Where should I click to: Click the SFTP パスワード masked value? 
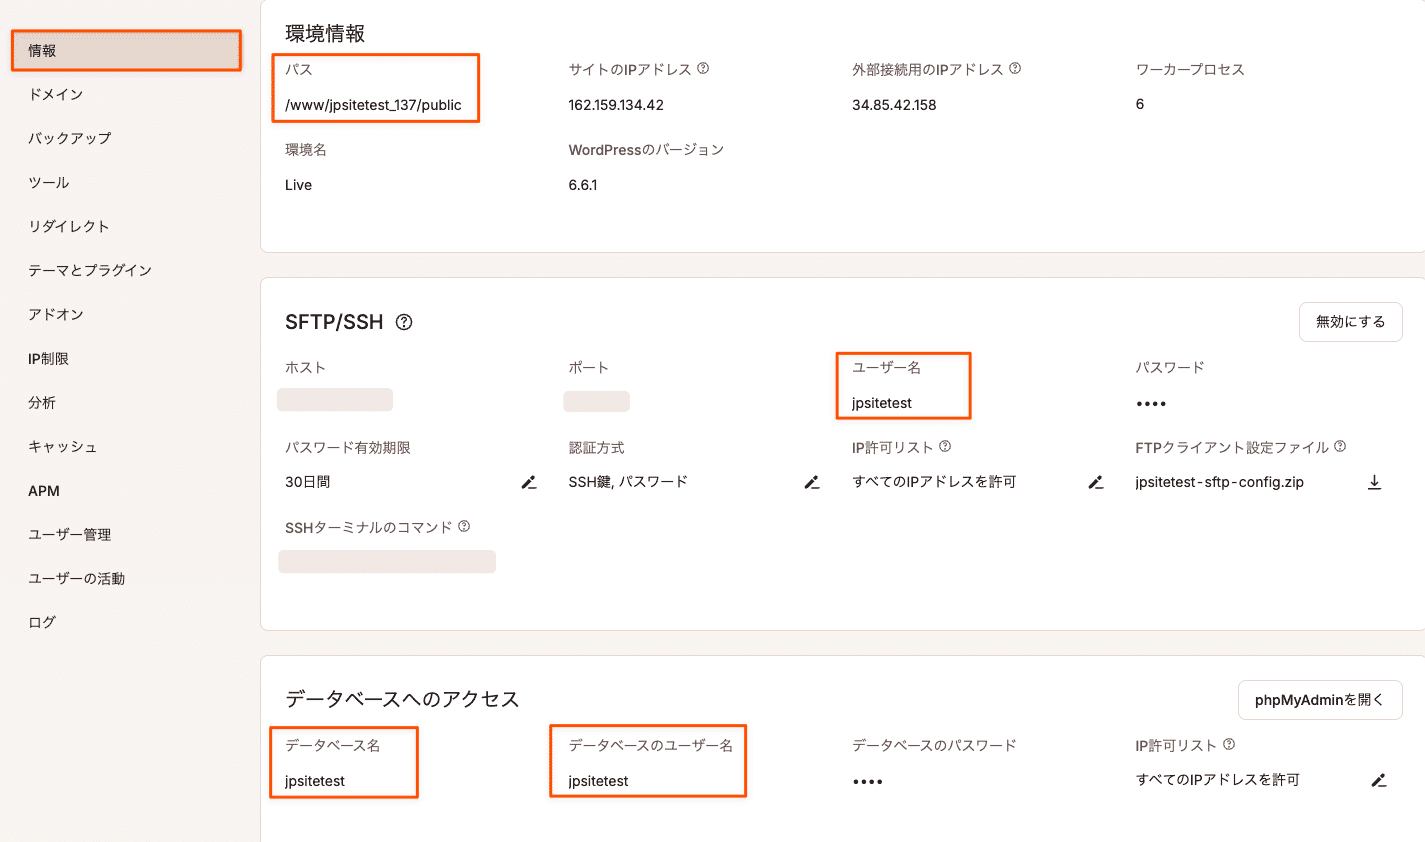click(1151, 404)
